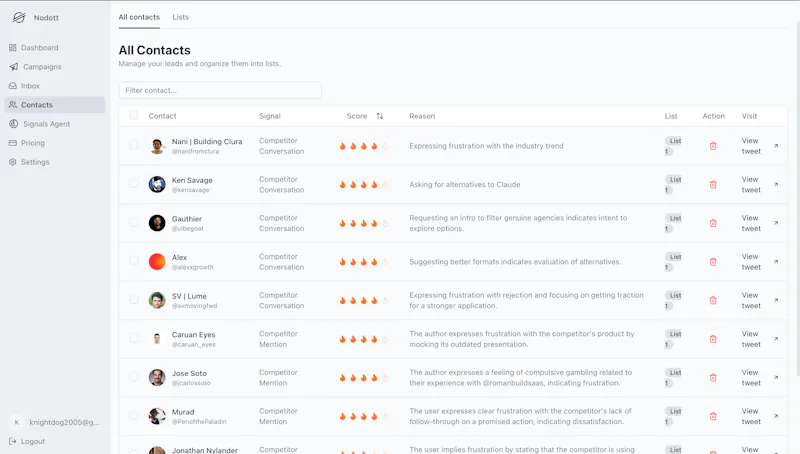Check the Jose Soto row checkbox
Viewport: 800px width, 454px height.
pos(134,376)
